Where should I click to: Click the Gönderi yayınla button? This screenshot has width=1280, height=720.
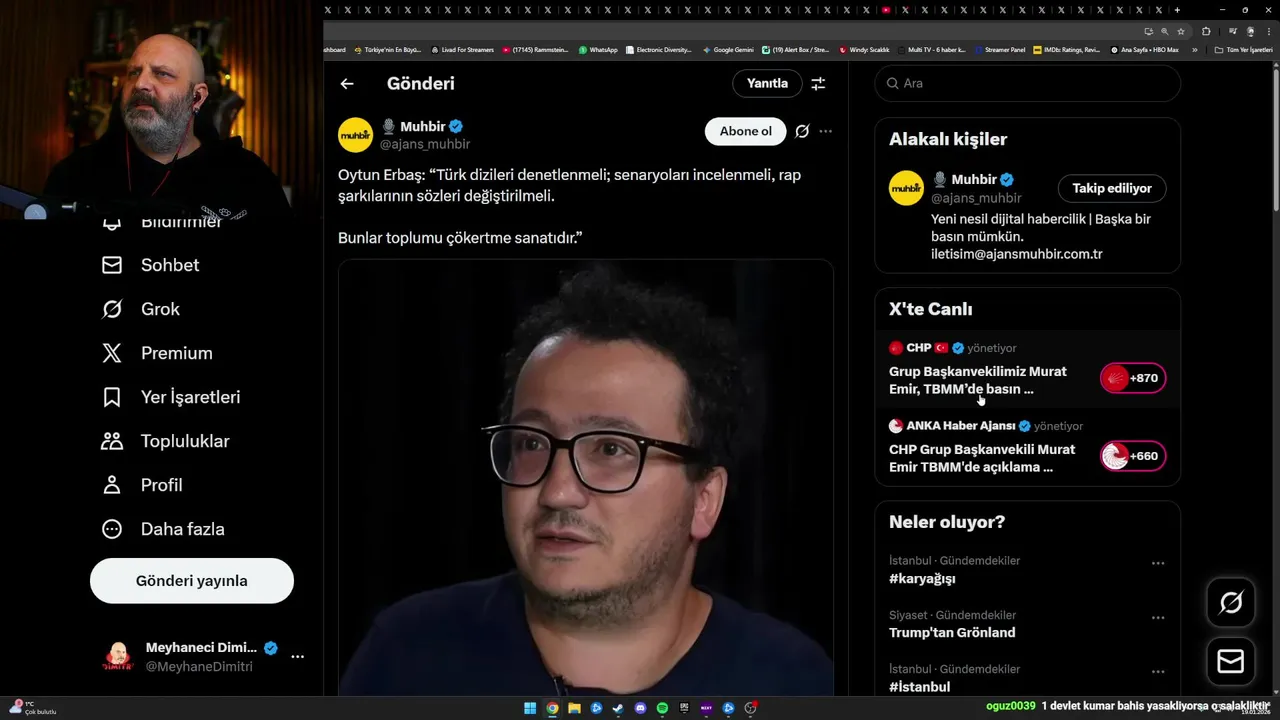[192, 581]
